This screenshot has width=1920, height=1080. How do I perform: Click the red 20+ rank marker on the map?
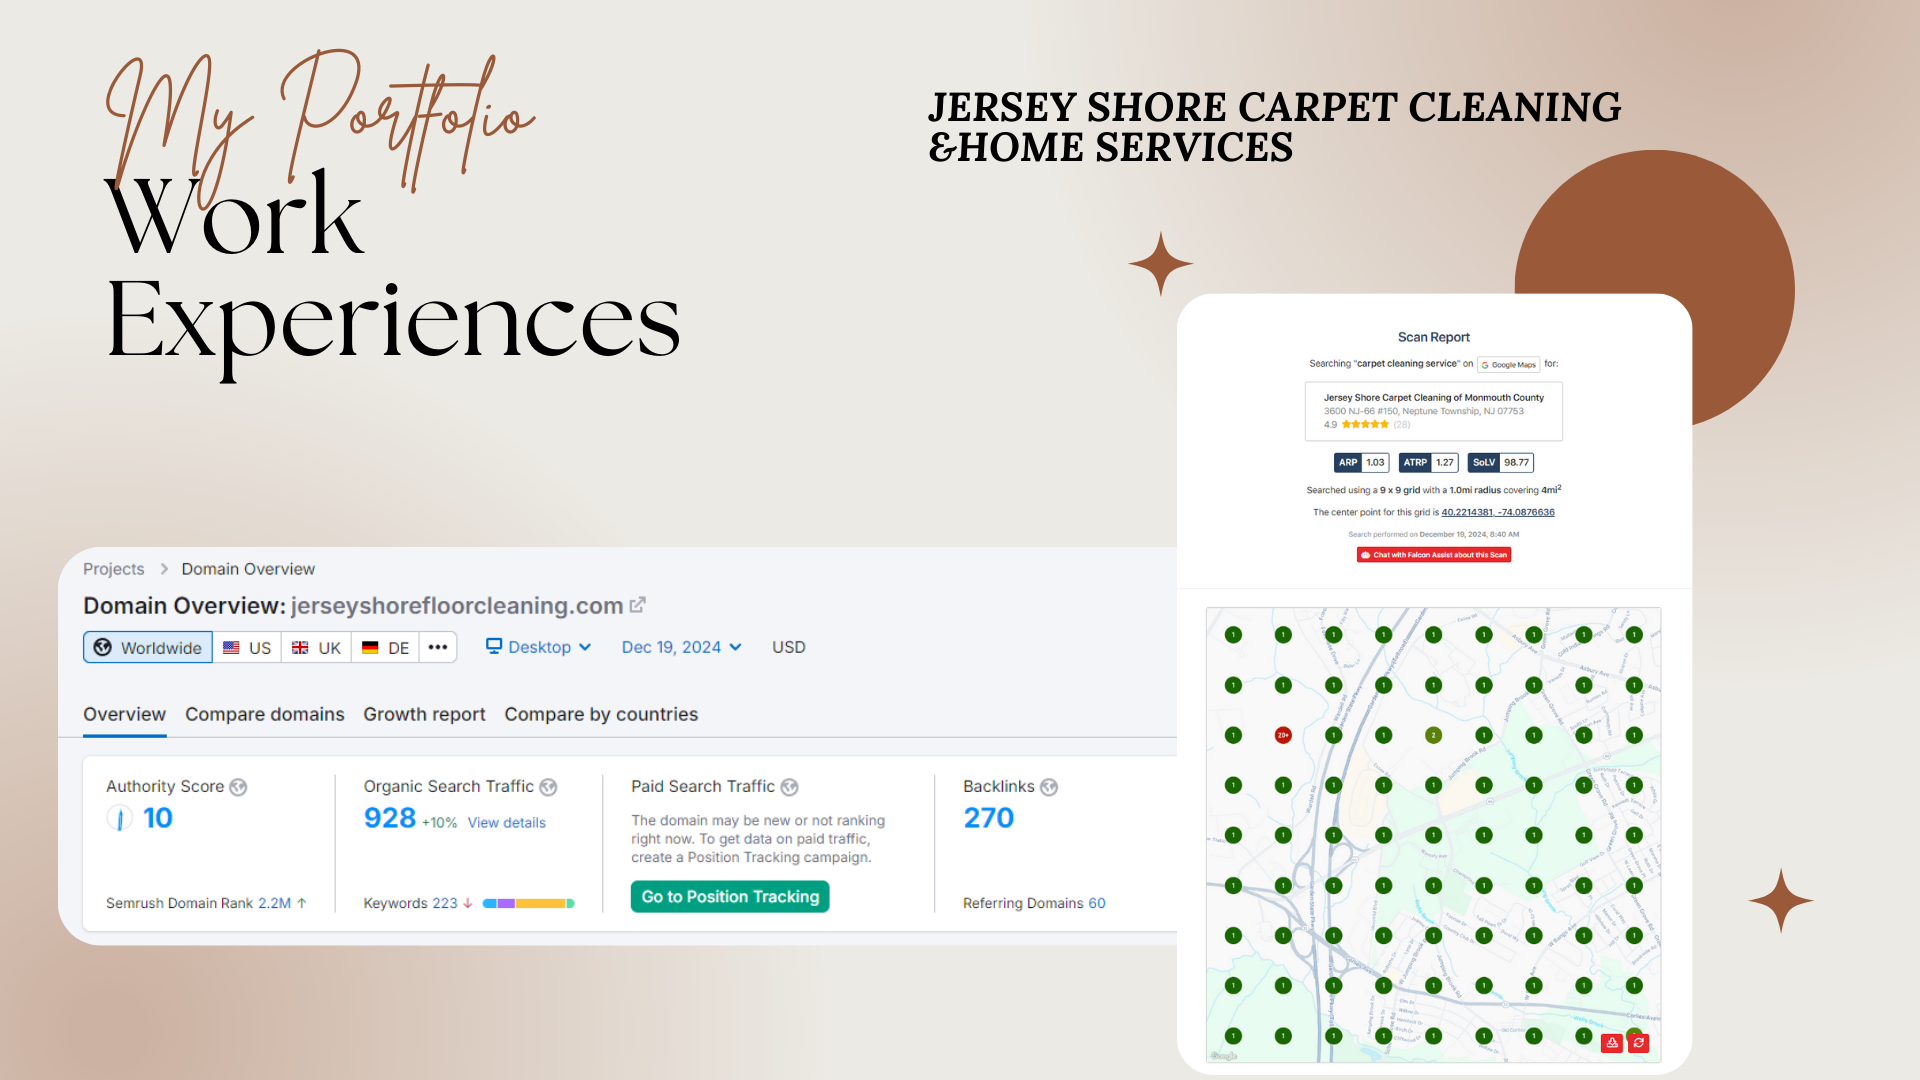click(1283, 735)
